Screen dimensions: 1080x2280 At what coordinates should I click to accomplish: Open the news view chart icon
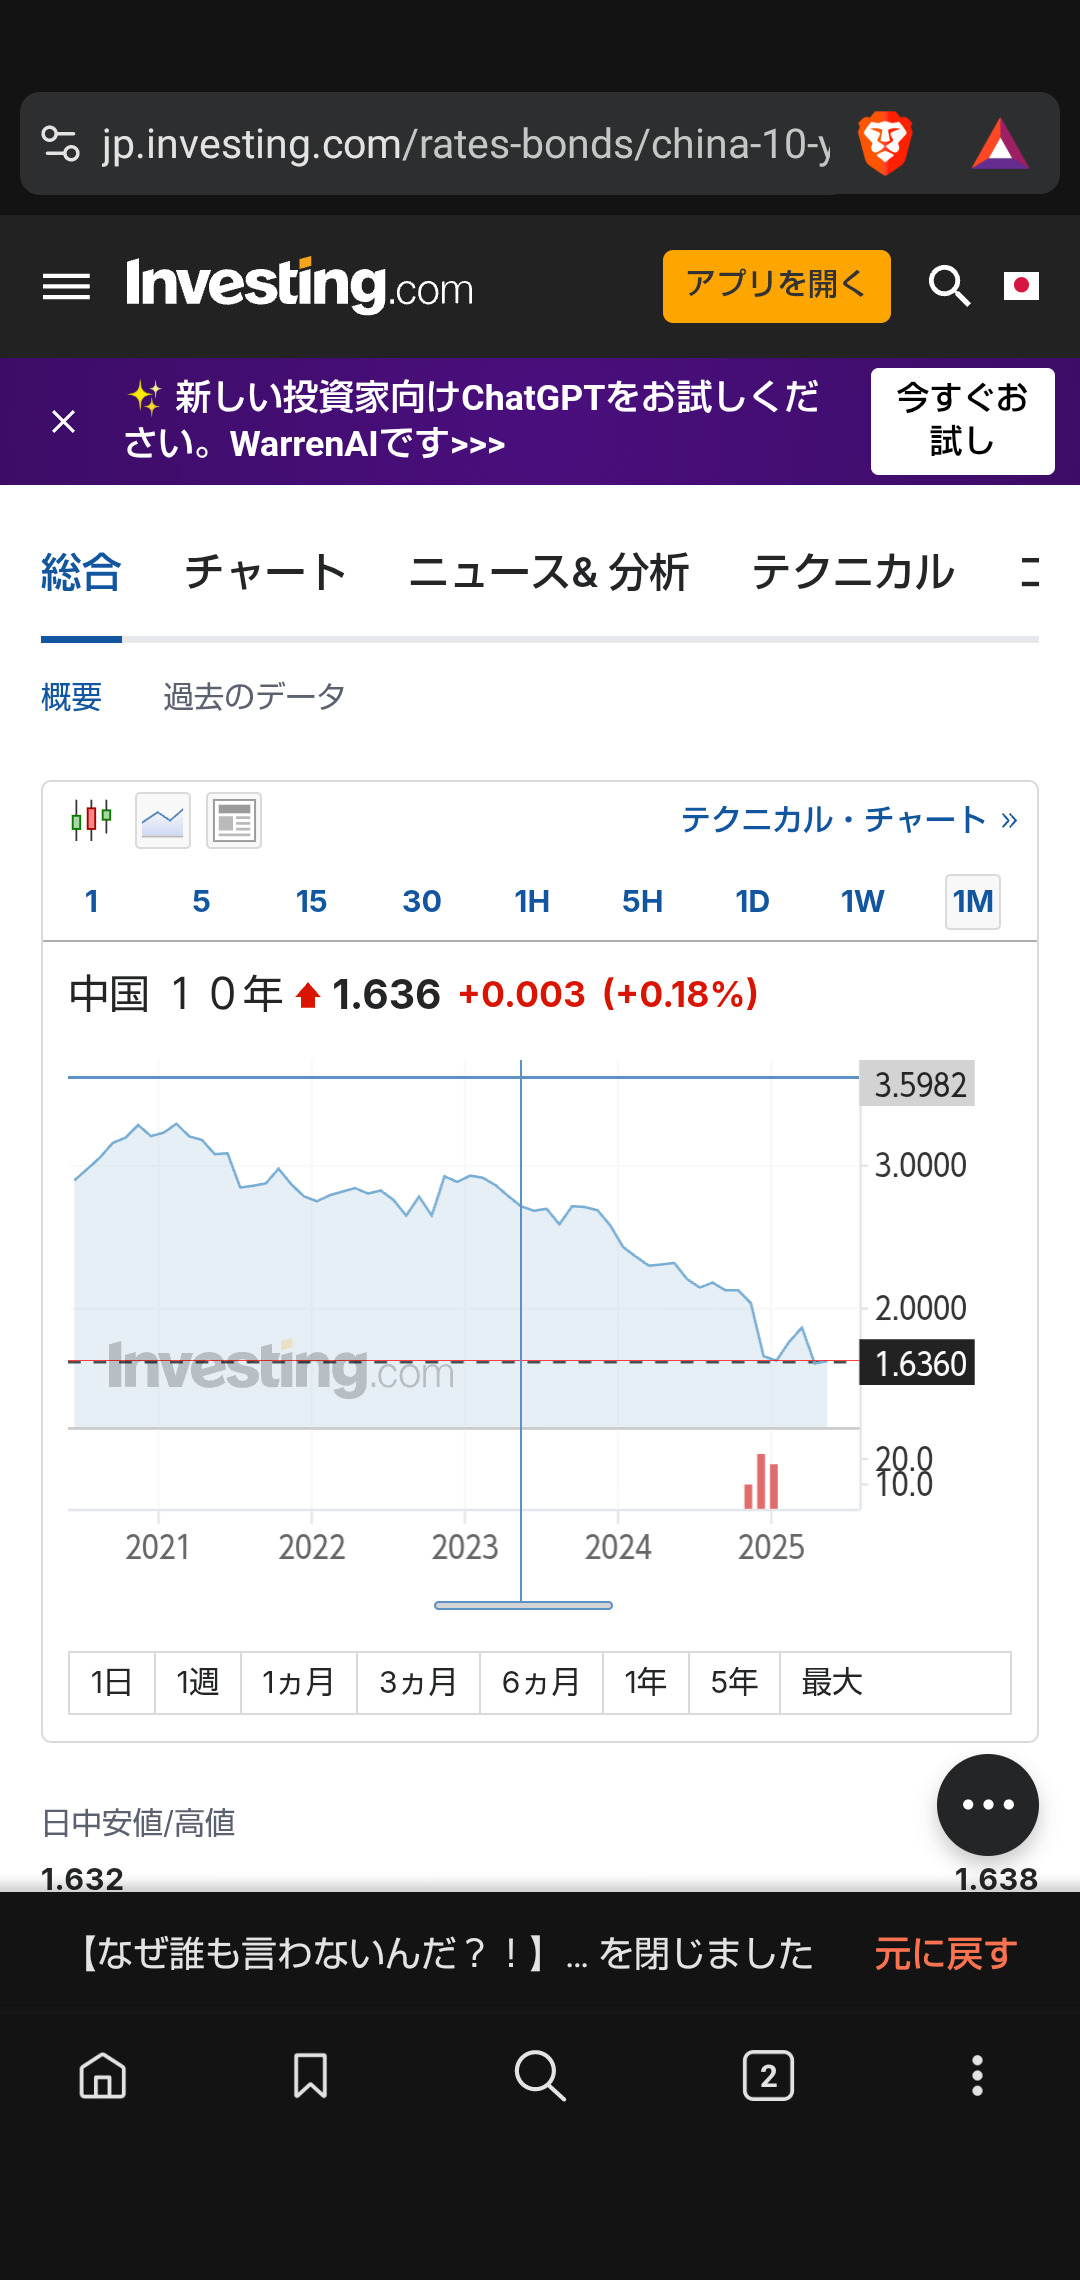click(234, 821)
